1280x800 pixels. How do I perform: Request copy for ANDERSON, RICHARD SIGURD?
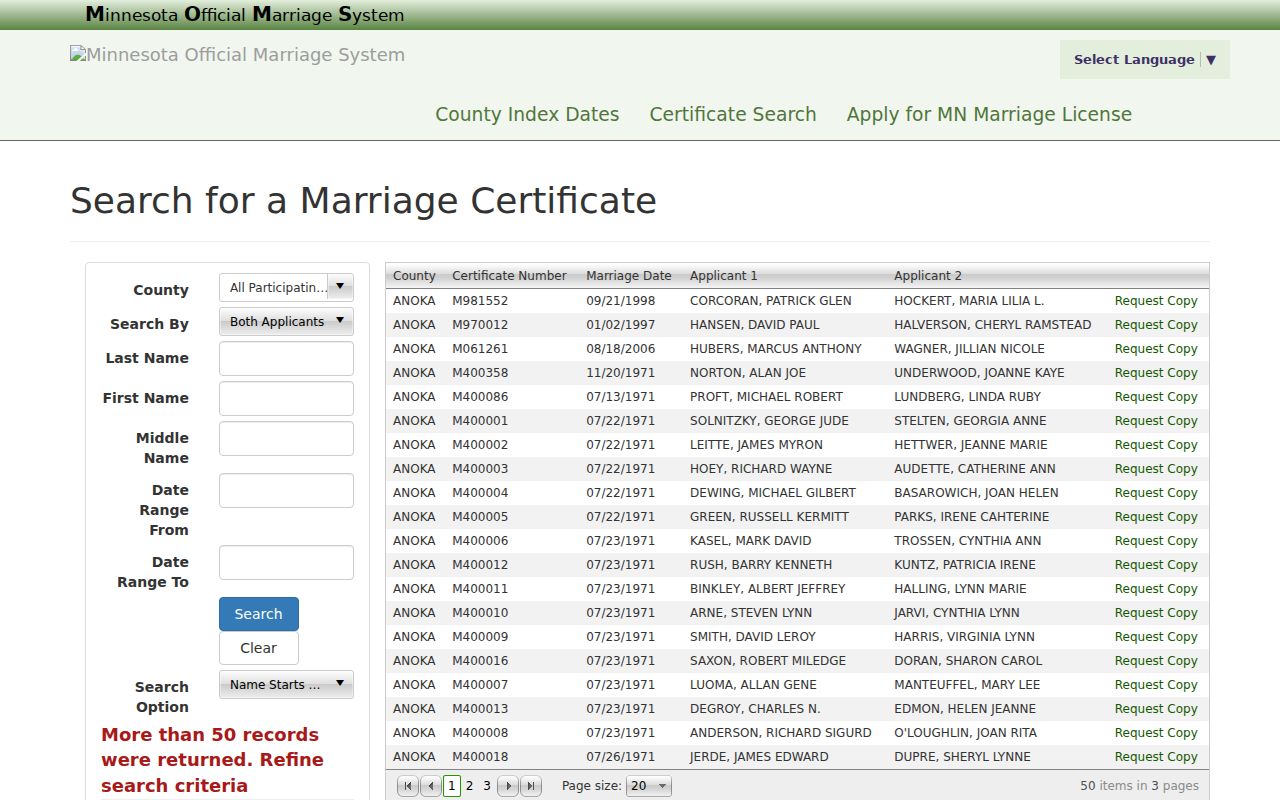pos(1156,733)
